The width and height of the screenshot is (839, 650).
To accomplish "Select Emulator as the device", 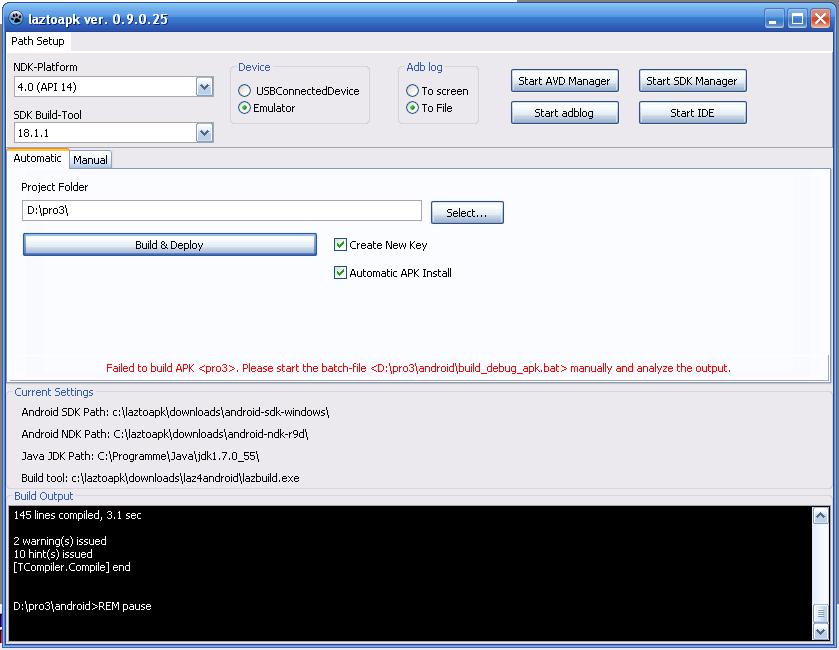I will (x=245, y=108).
